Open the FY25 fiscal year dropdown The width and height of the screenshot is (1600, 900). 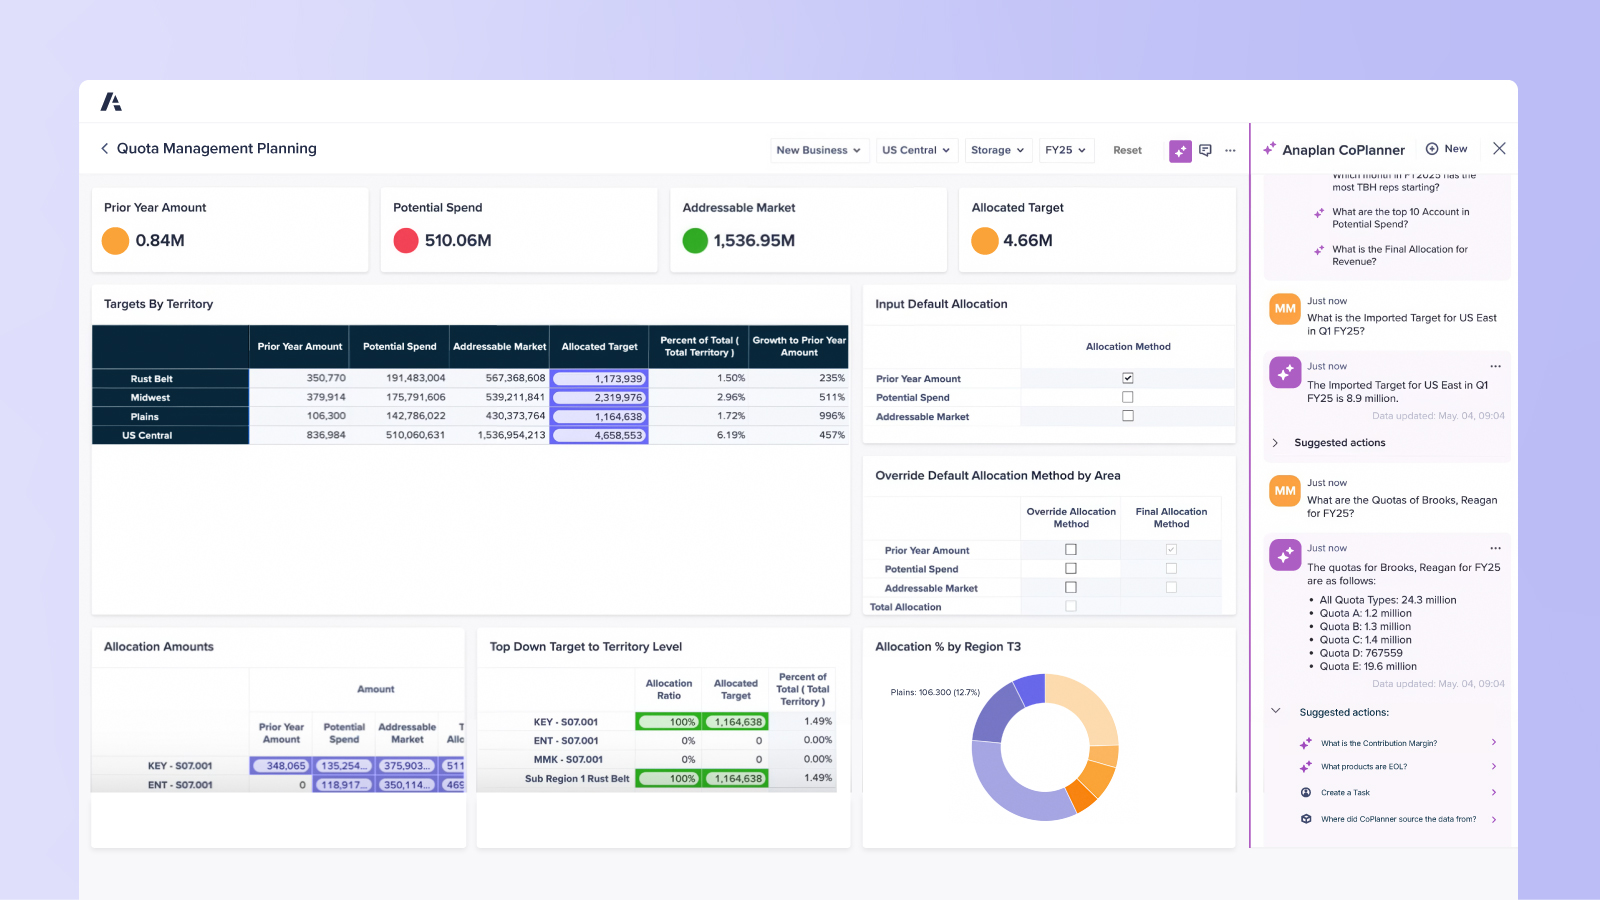(x=1066, y=150)
